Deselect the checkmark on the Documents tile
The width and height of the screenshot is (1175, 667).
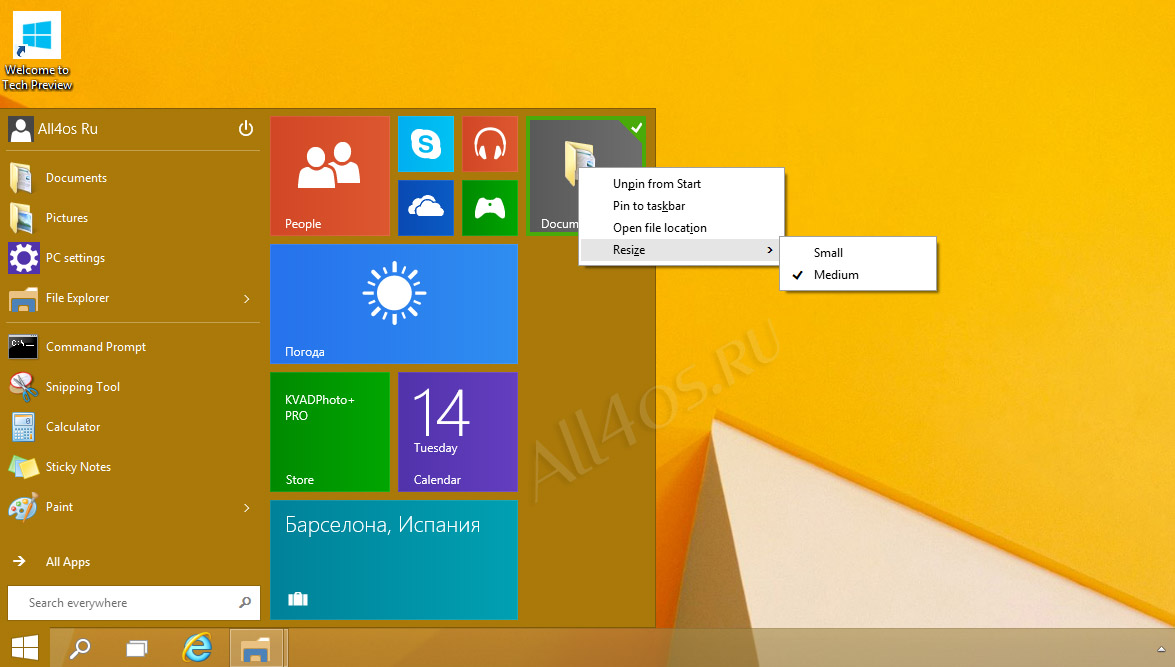(636, 127)
